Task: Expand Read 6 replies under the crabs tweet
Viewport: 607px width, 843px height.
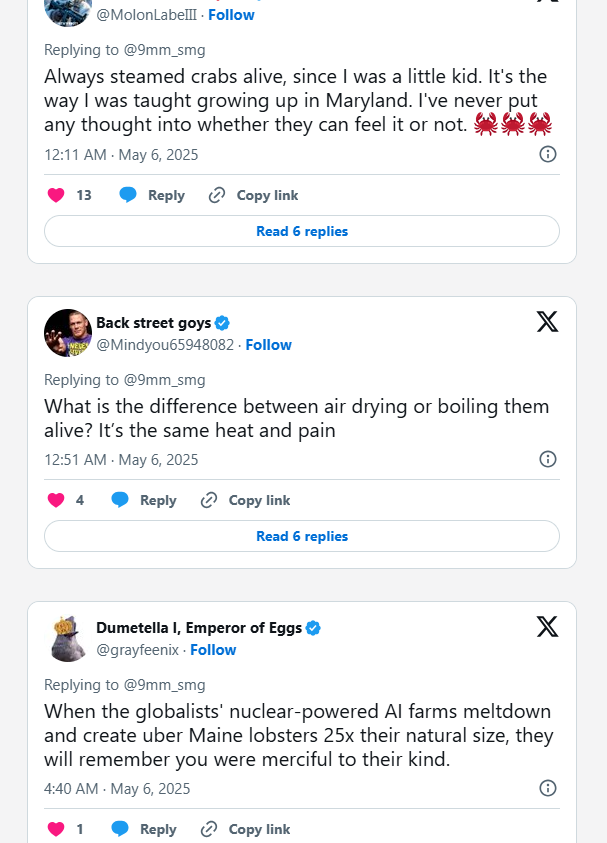Action: 302,231
